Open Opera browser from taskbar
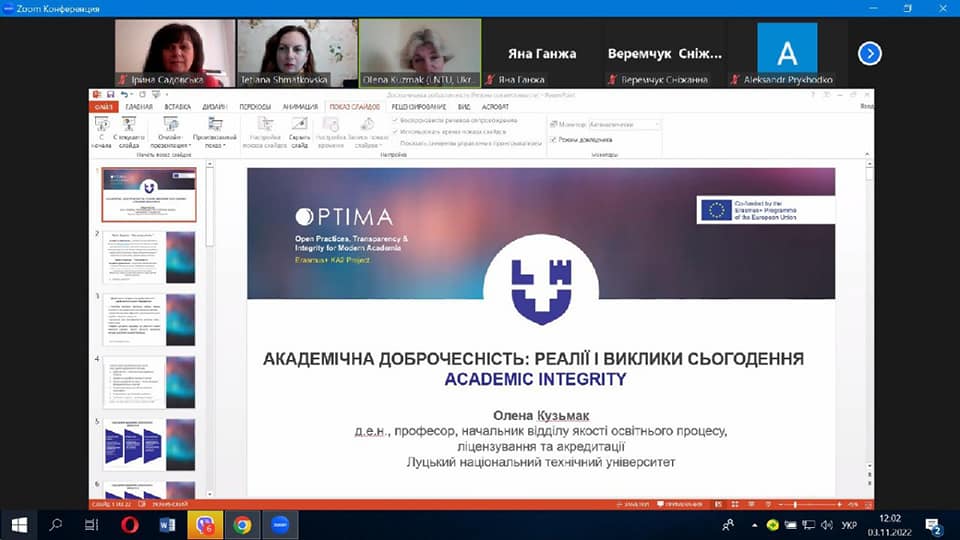The height and width of the screenshot is (540, 960). [130, 525]
